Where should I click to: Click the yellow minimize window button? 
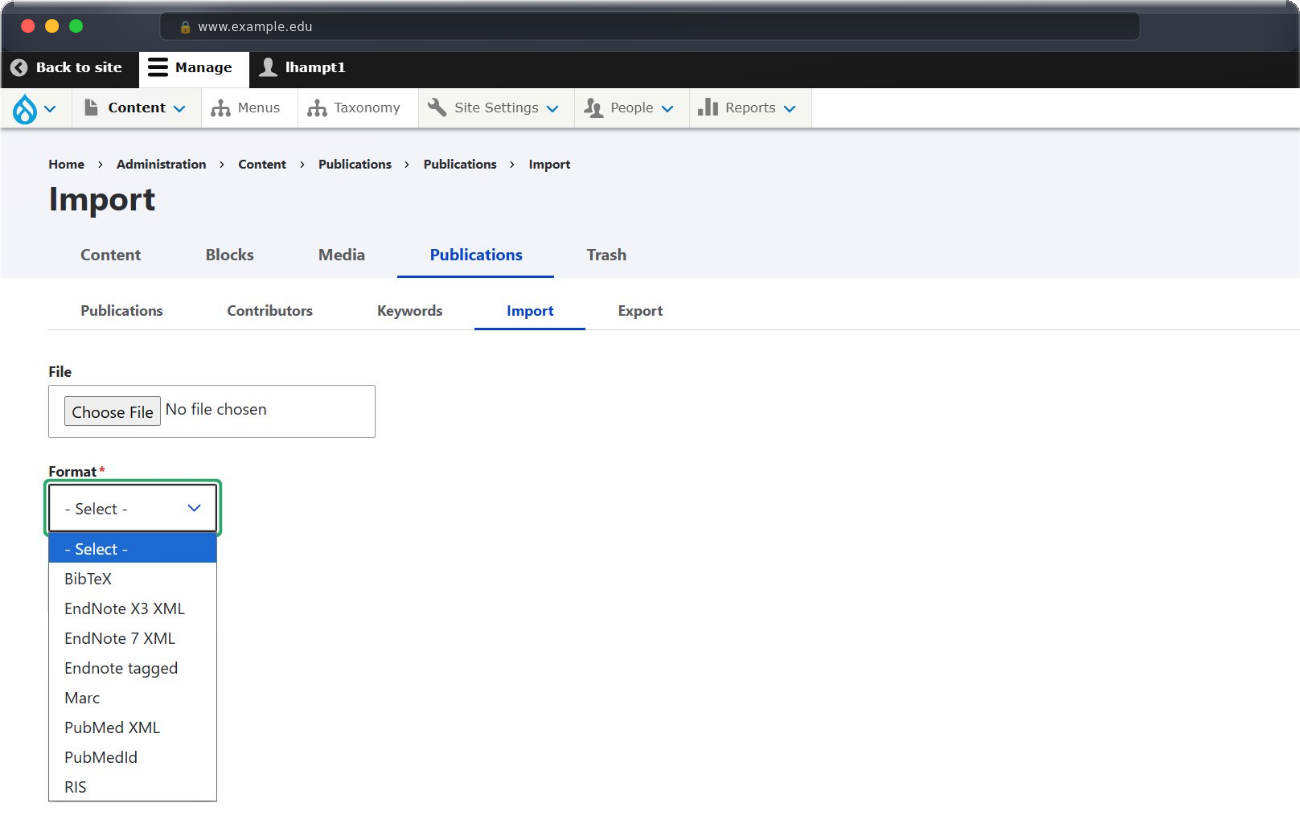point(52,26)
